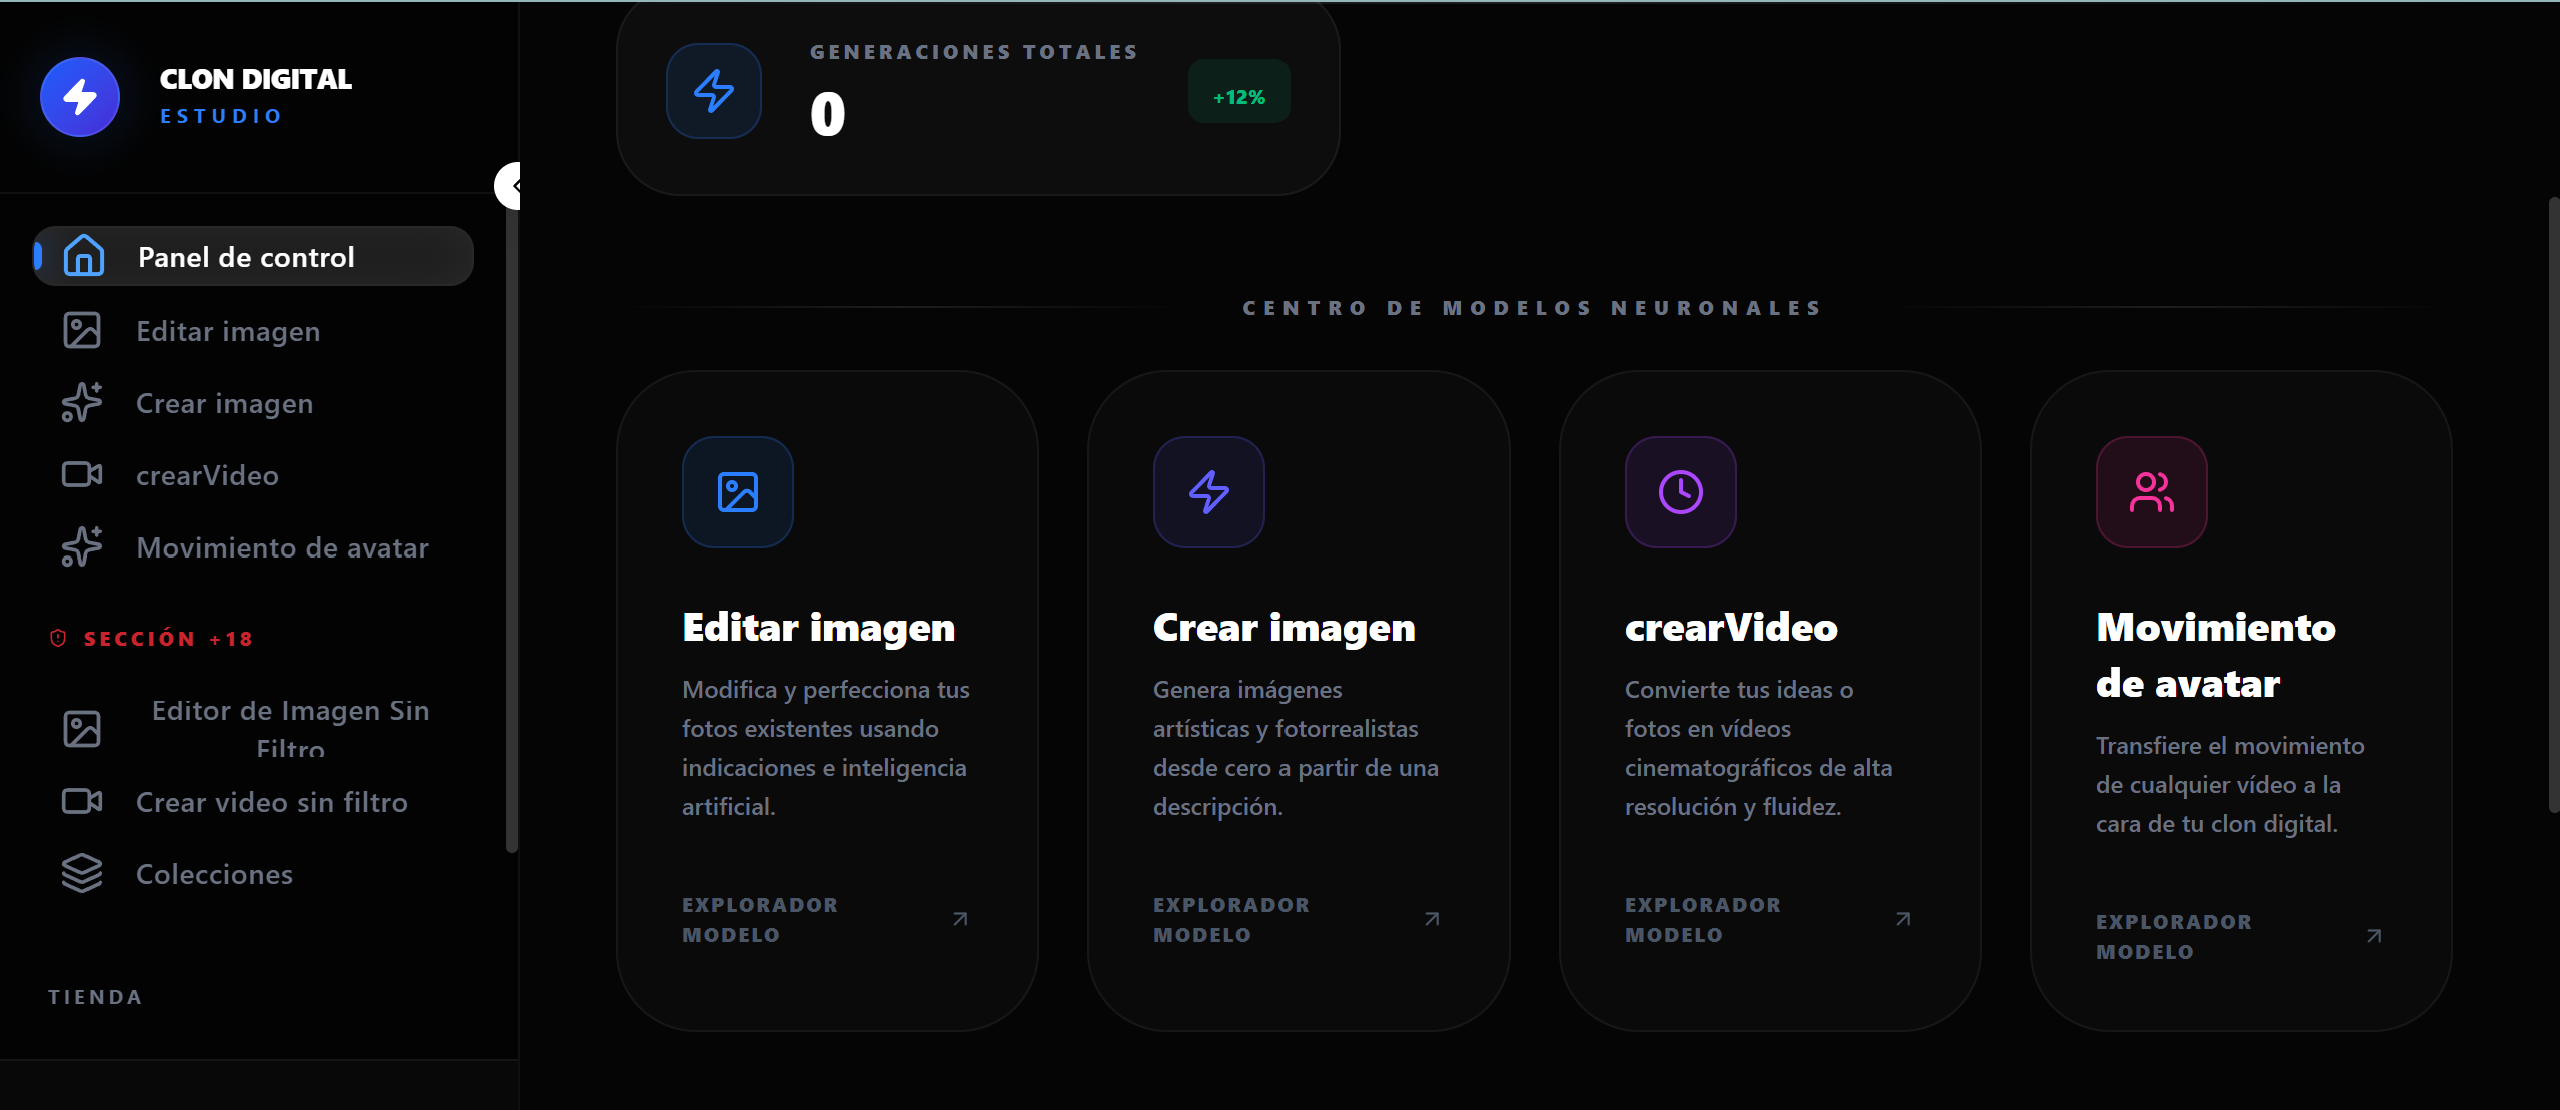The width and height of the screenshot is (2560, 1110).
Task: Select the Movimiento de avatar sparkles icon
Action: pos(82,547)
